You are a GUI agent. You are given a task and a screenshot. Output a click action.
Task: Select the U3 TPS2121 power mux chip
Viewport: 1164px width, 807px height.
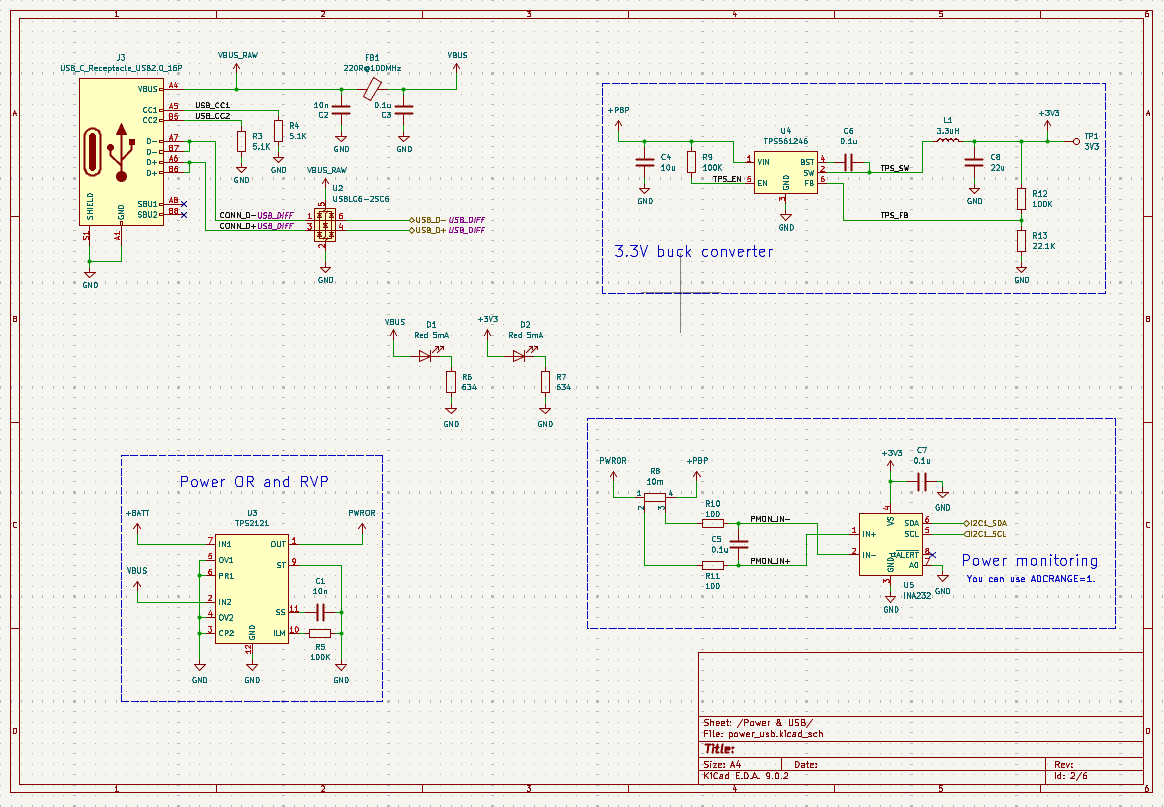coord(252,588)
